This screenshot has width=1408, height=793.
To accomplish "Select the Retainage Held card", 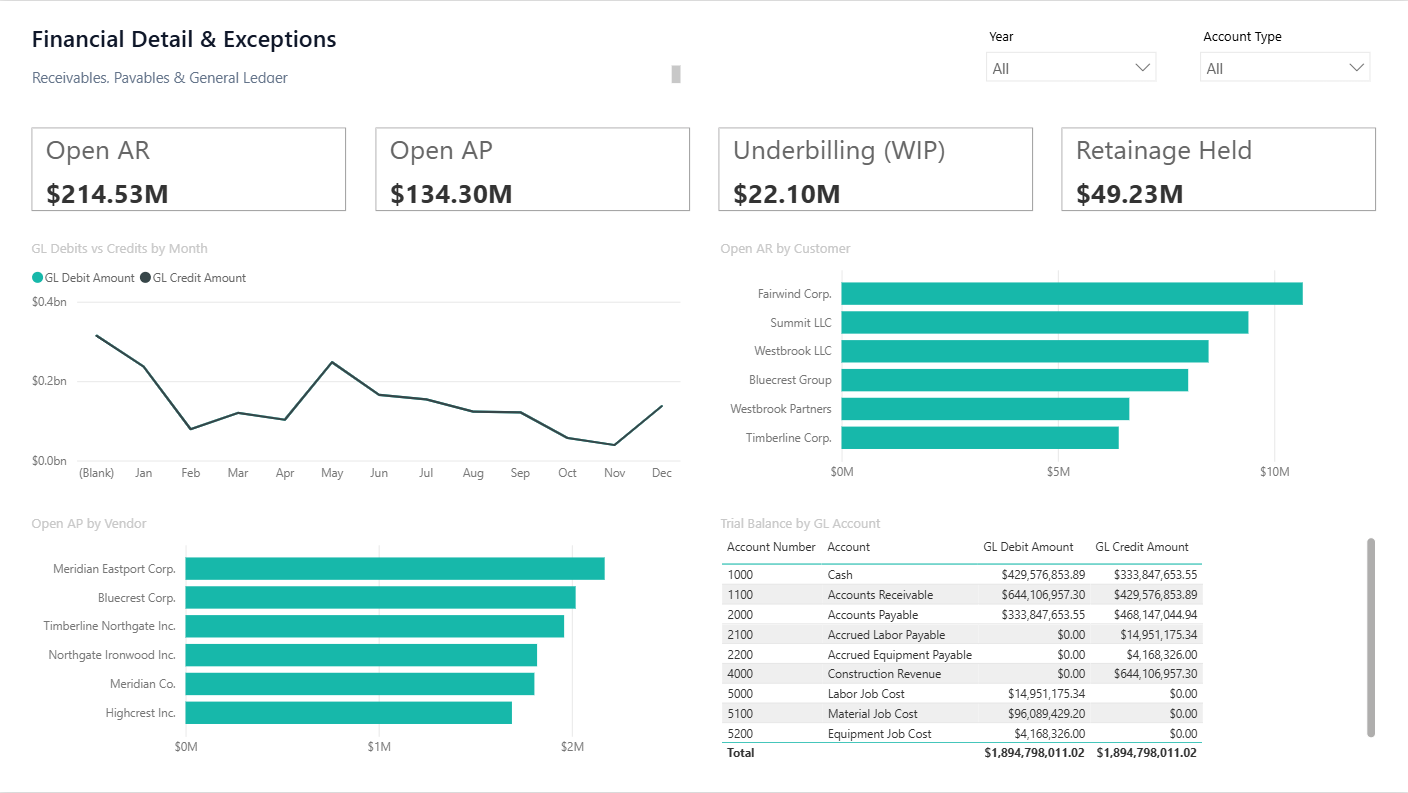I will tap(1218, 169).
